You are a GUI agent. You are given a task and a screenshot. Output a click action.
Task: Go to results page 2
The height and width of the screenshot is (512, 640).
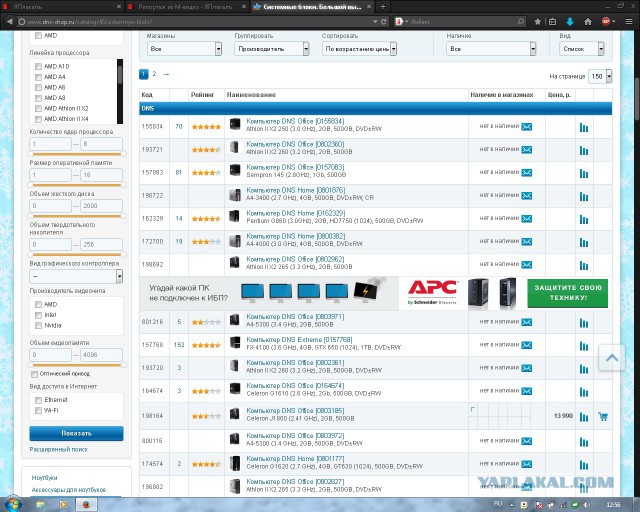click(154, 74)
